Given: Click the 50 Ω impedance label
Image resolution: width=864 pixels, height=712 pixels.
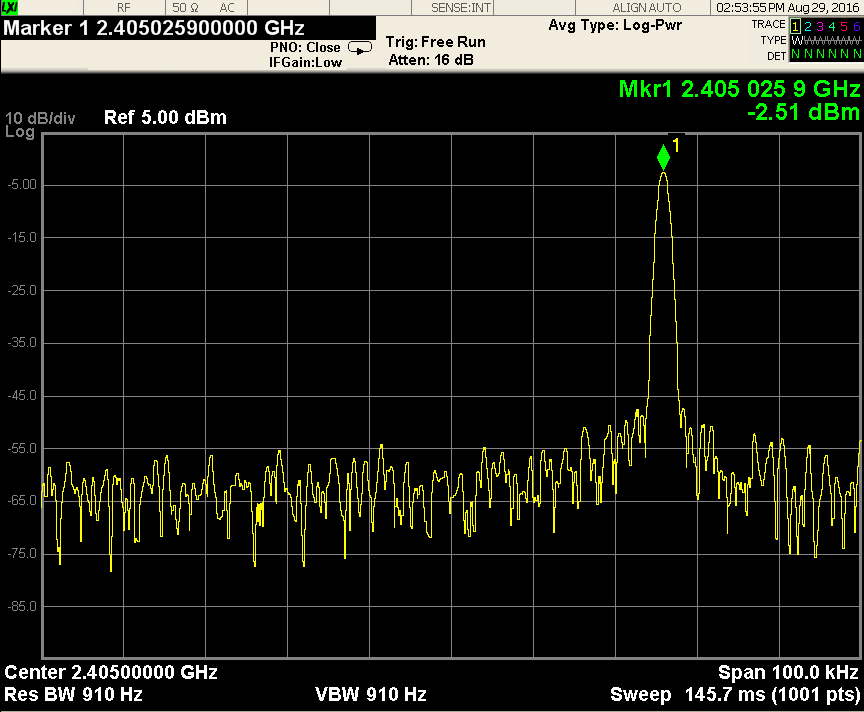Looking at the screenshot, I should 185,8.
